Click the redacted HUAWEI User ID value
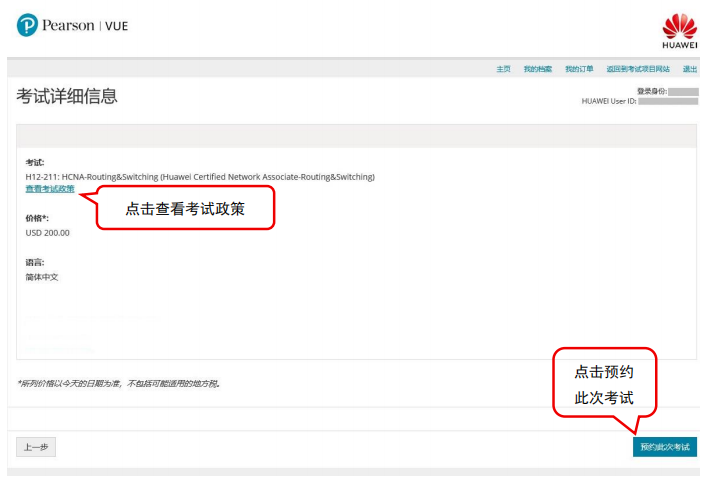The height and width of the screenshot is (481, 725). 668,101
